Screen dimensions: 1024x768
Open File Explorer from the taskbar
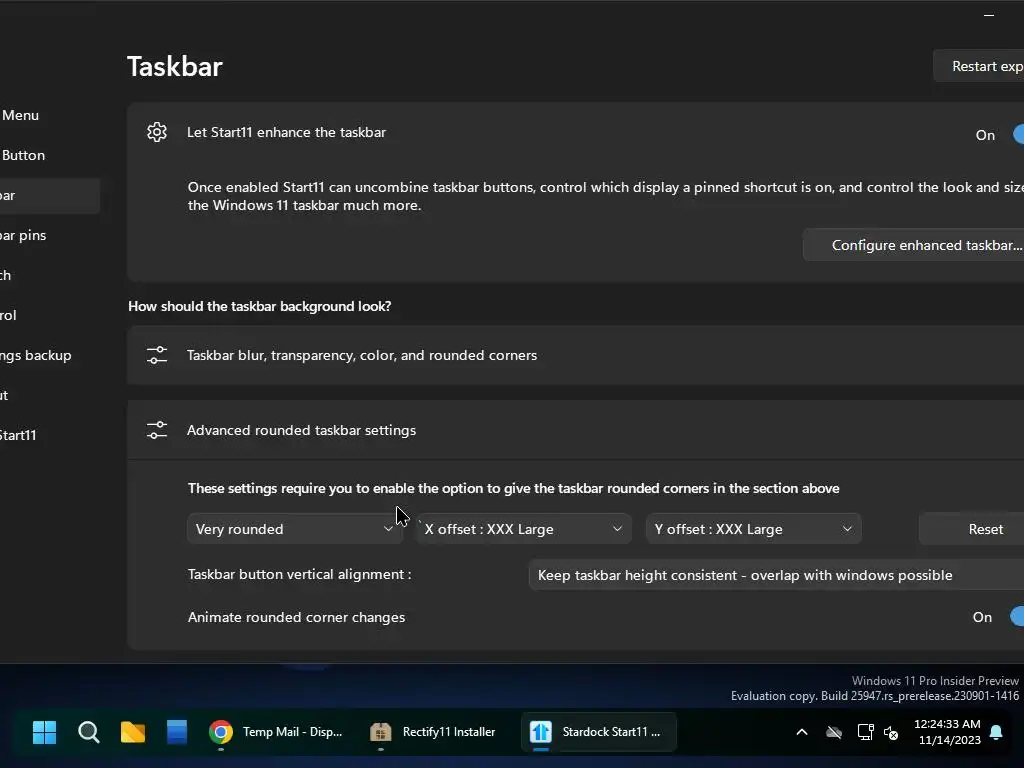point(133,732)
